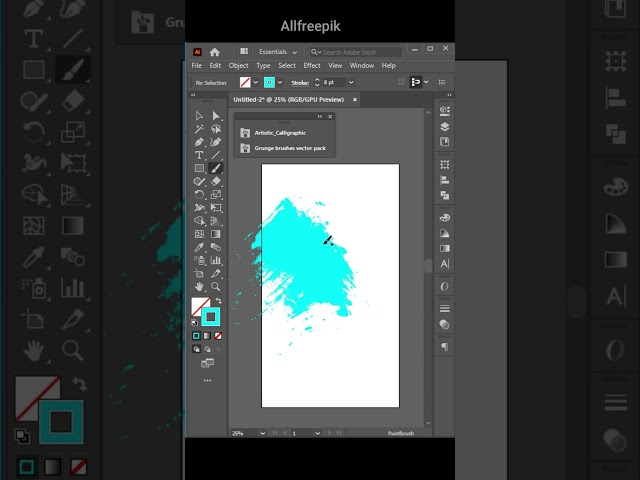Open the Object menu
The height and width of the screenshot is (480, 640).
238,66
